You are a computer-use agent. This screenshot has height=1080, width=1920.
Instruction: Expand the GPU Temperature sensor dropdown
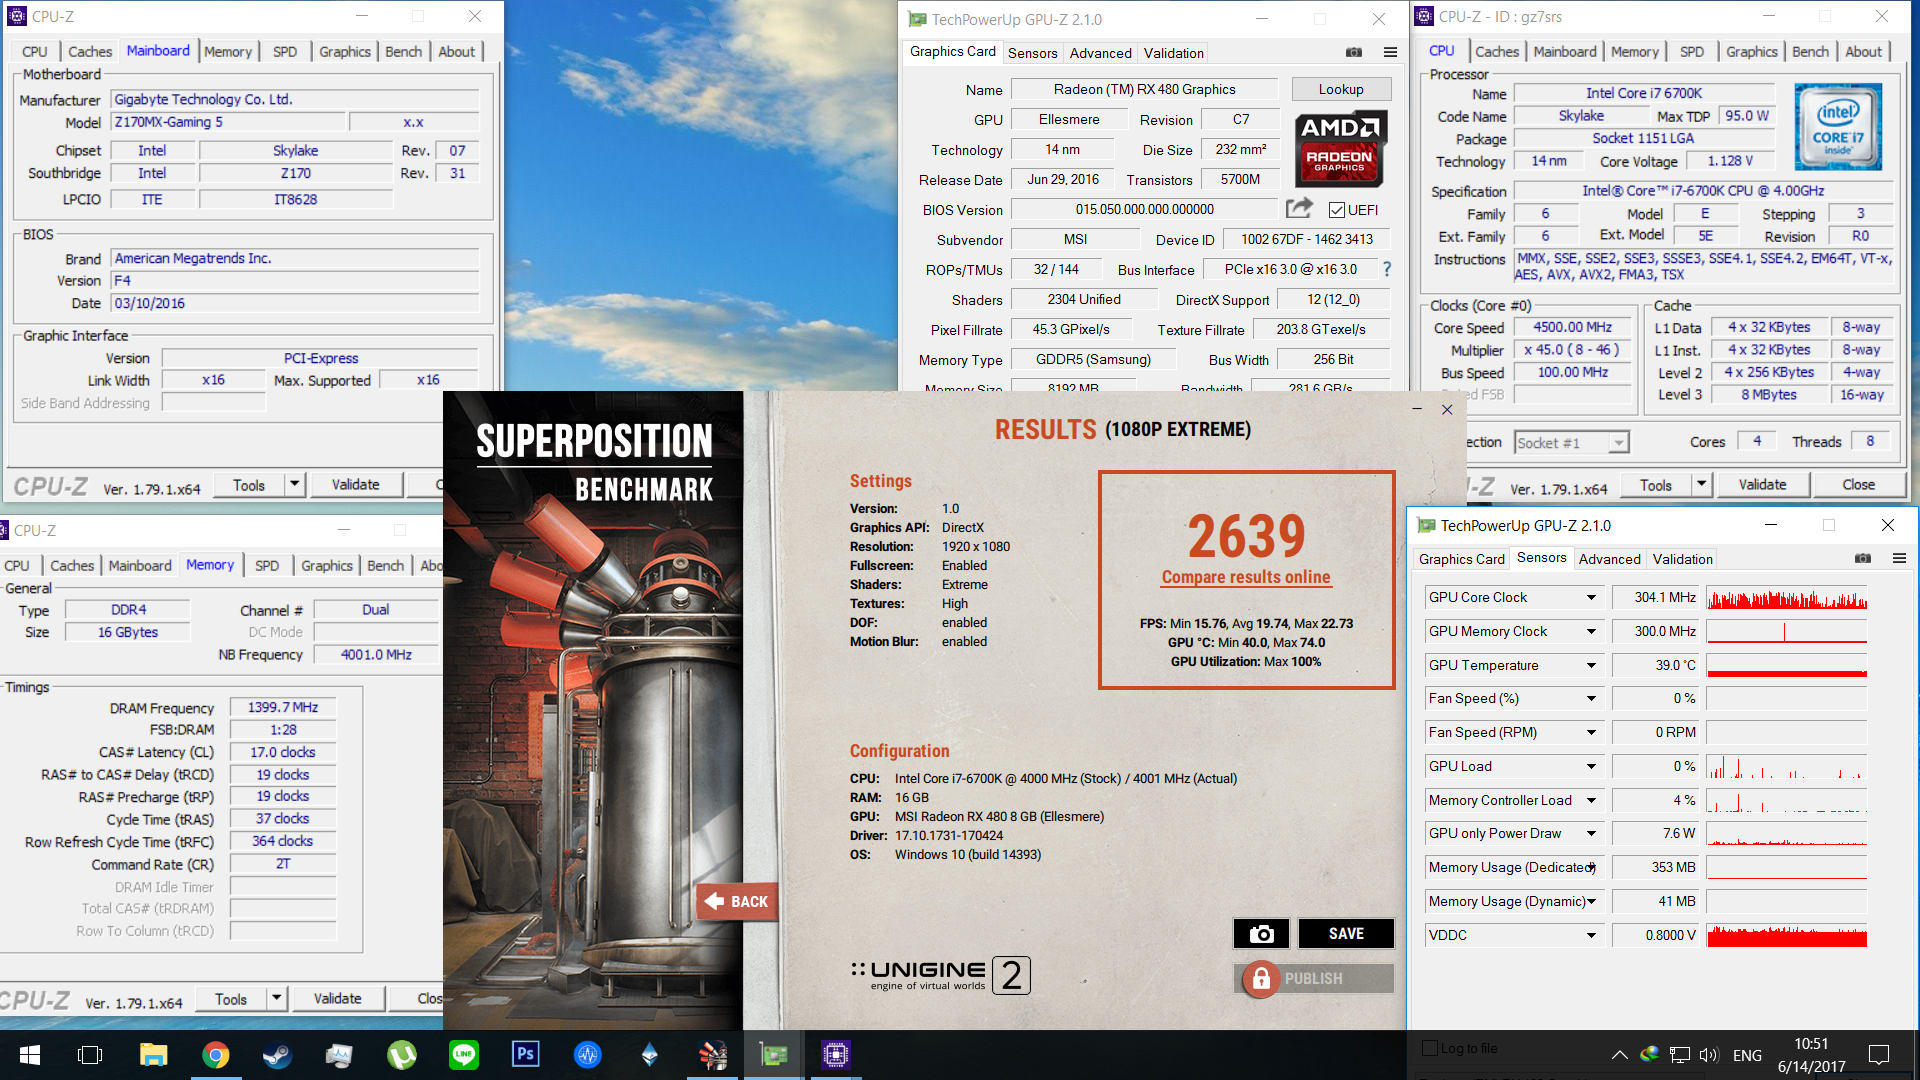[x=1591, y=665]
